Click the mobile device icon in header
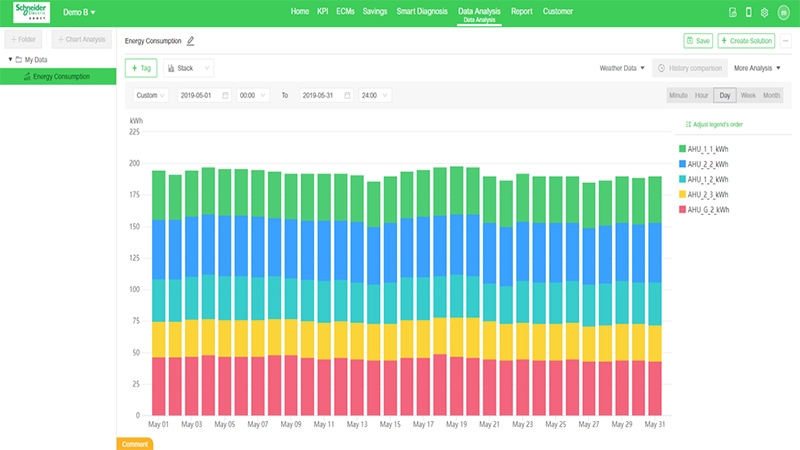 [748, 12]
